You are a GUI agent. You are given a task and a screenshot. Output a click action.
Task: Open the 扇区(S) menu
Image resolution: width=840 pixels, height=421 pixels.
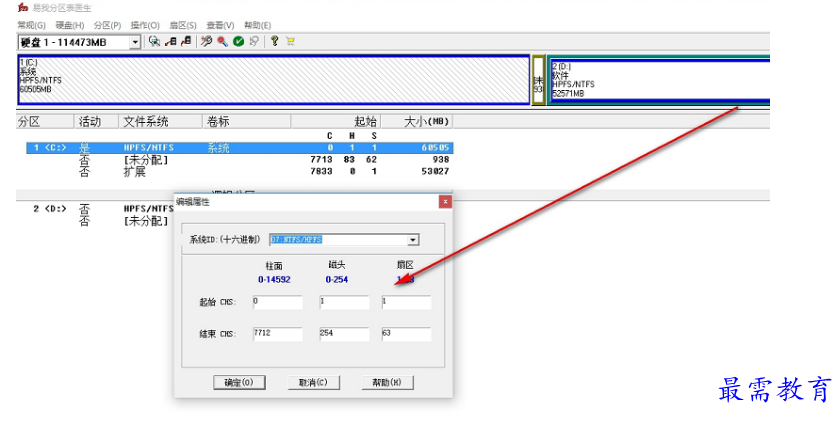(x=183, y=25)
